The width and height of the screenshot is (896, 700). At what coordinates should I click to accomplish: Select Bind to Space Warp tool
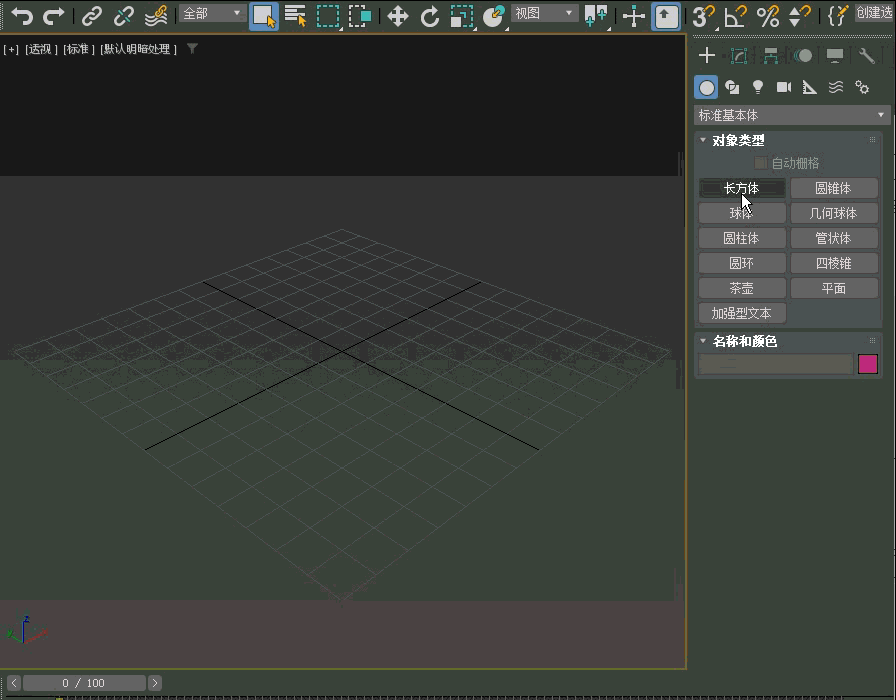tap(155, 16)
